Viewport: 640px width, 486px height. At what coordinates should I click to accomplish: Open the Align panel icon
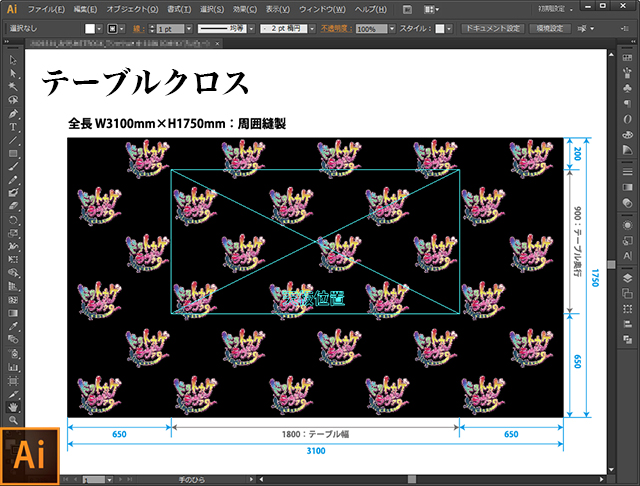pyautogui.click(x=627, y=324)
